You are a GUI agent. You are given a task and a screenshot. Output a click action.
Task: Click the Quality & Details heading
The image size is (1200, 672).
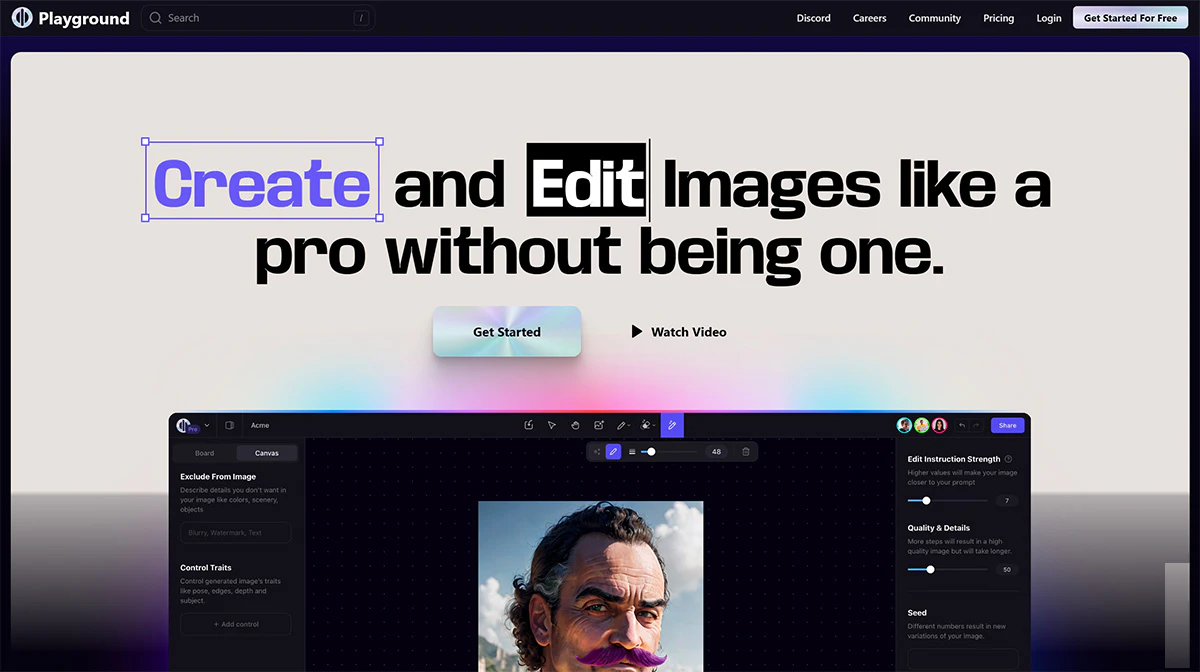pyautogui.click(x=939, y=528)
